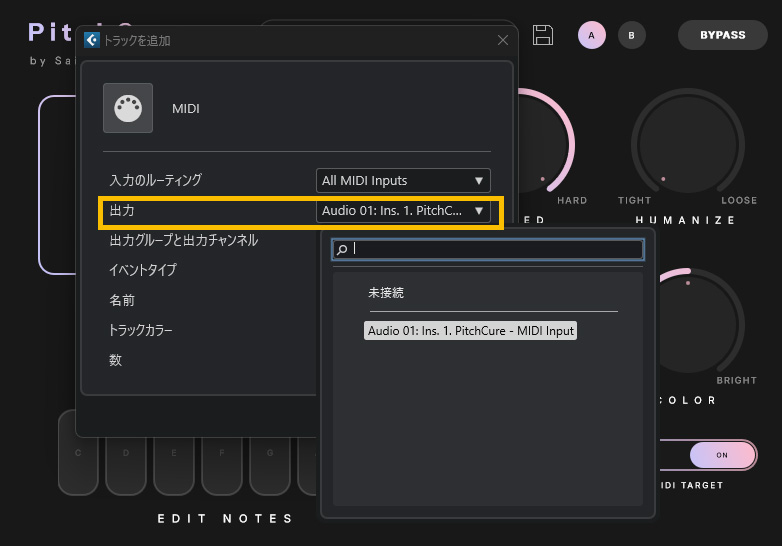Viewport: 782px width, 546px height.
Task: Select the 未接続 option in the list
Action: pos(386,293)
